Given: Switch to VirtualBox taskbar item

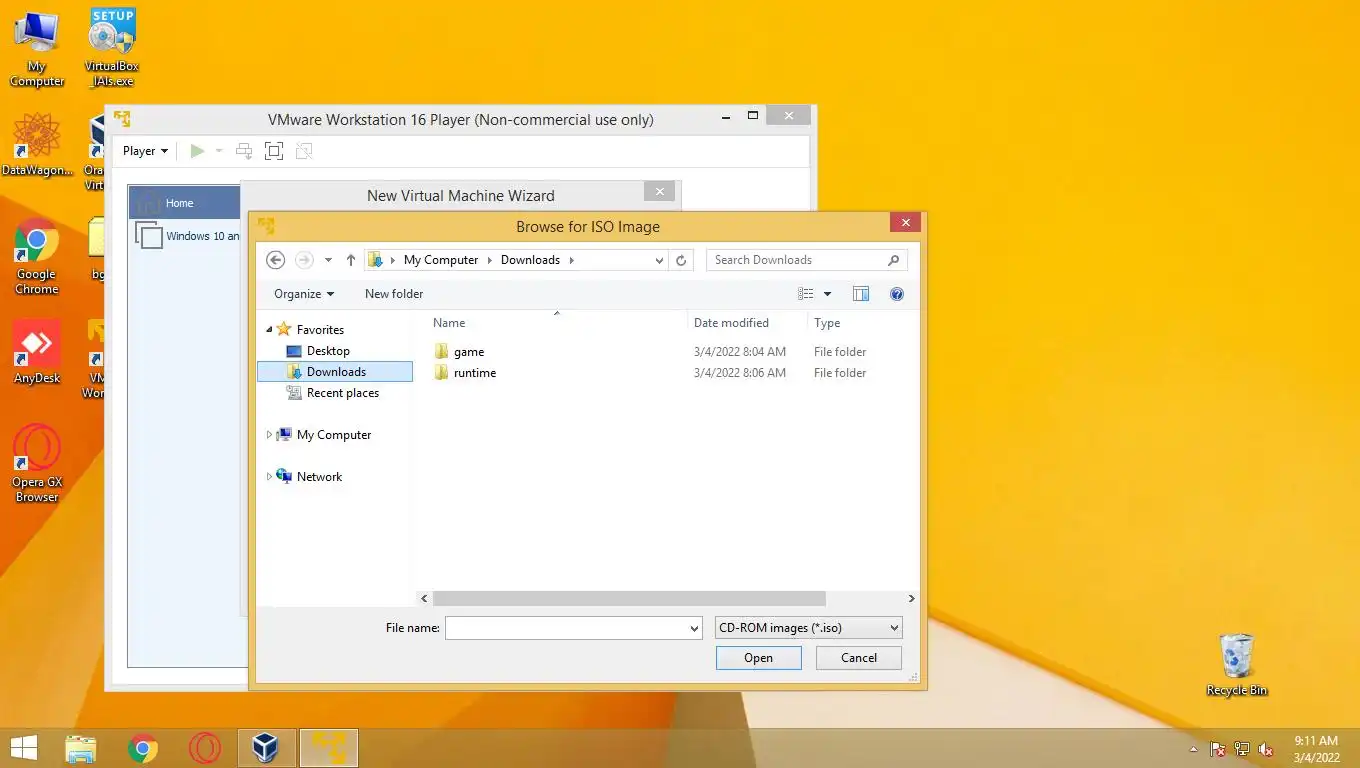Looking at the screenshot, I should [267, 748].
